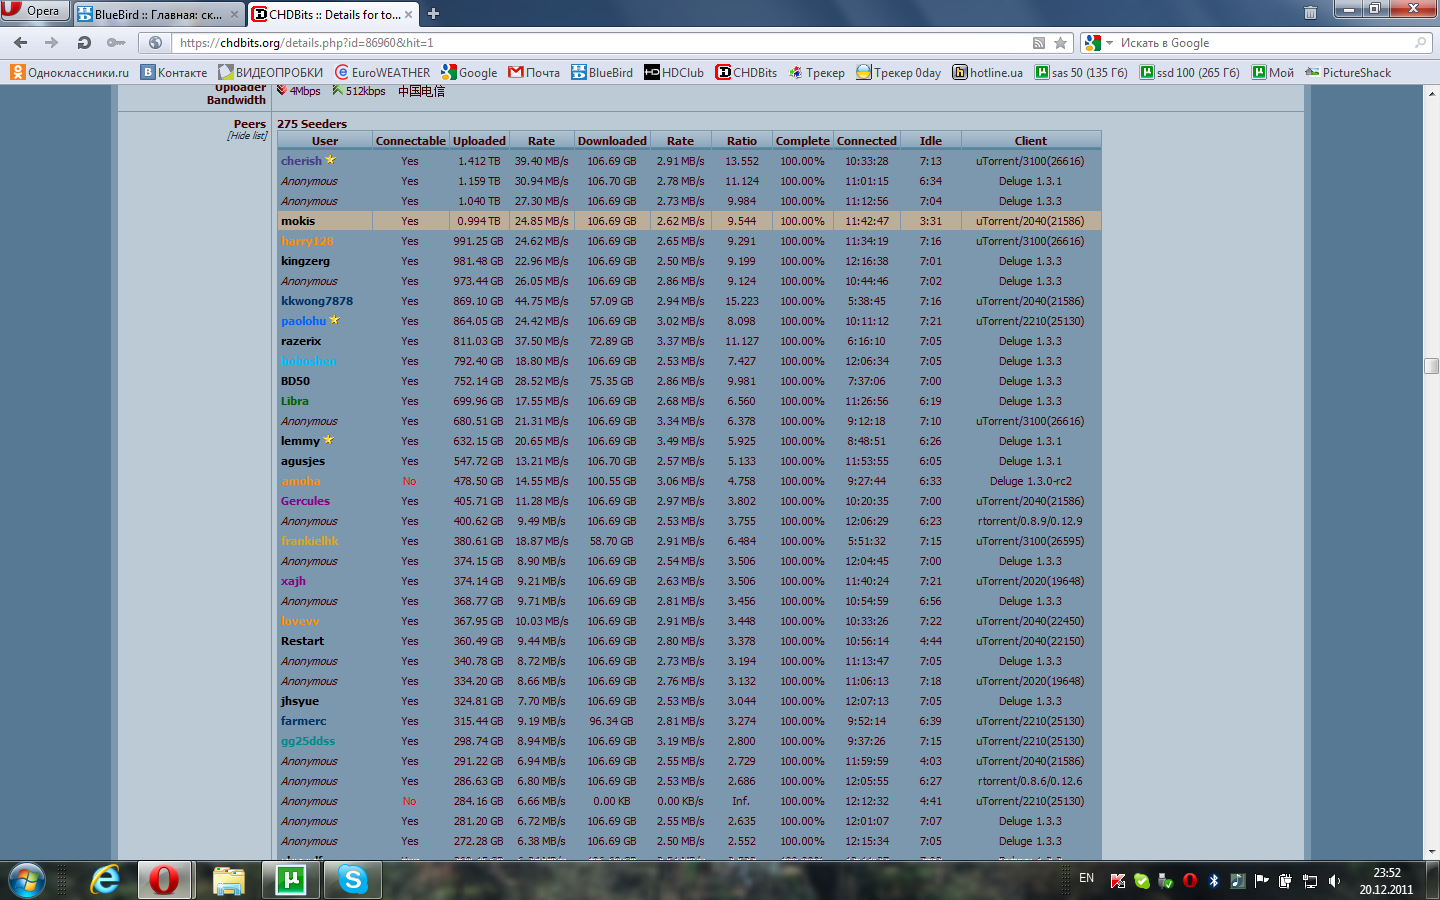1440x900 pixels.
Task: Select the CHDBits Details tab
Action: click(334, 14)
